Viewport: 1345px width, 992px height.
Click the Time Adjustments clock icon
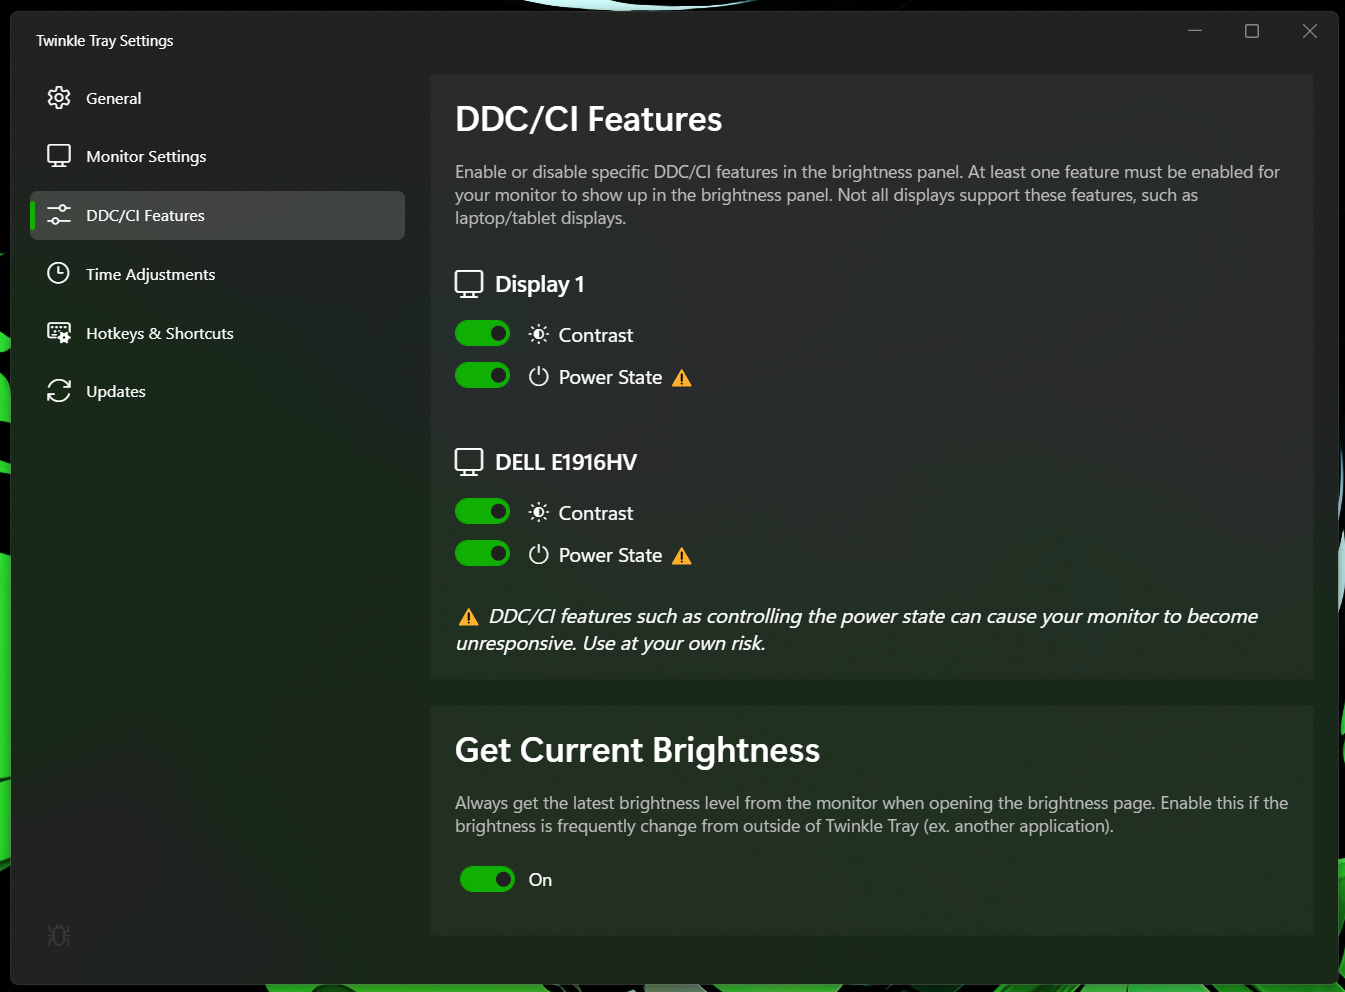tap(59, 274)
